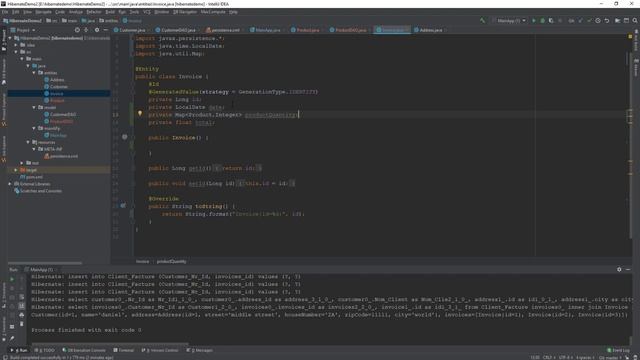Collapse the main folder in project tree
This screenshot has height=360, width=640.
22,59
